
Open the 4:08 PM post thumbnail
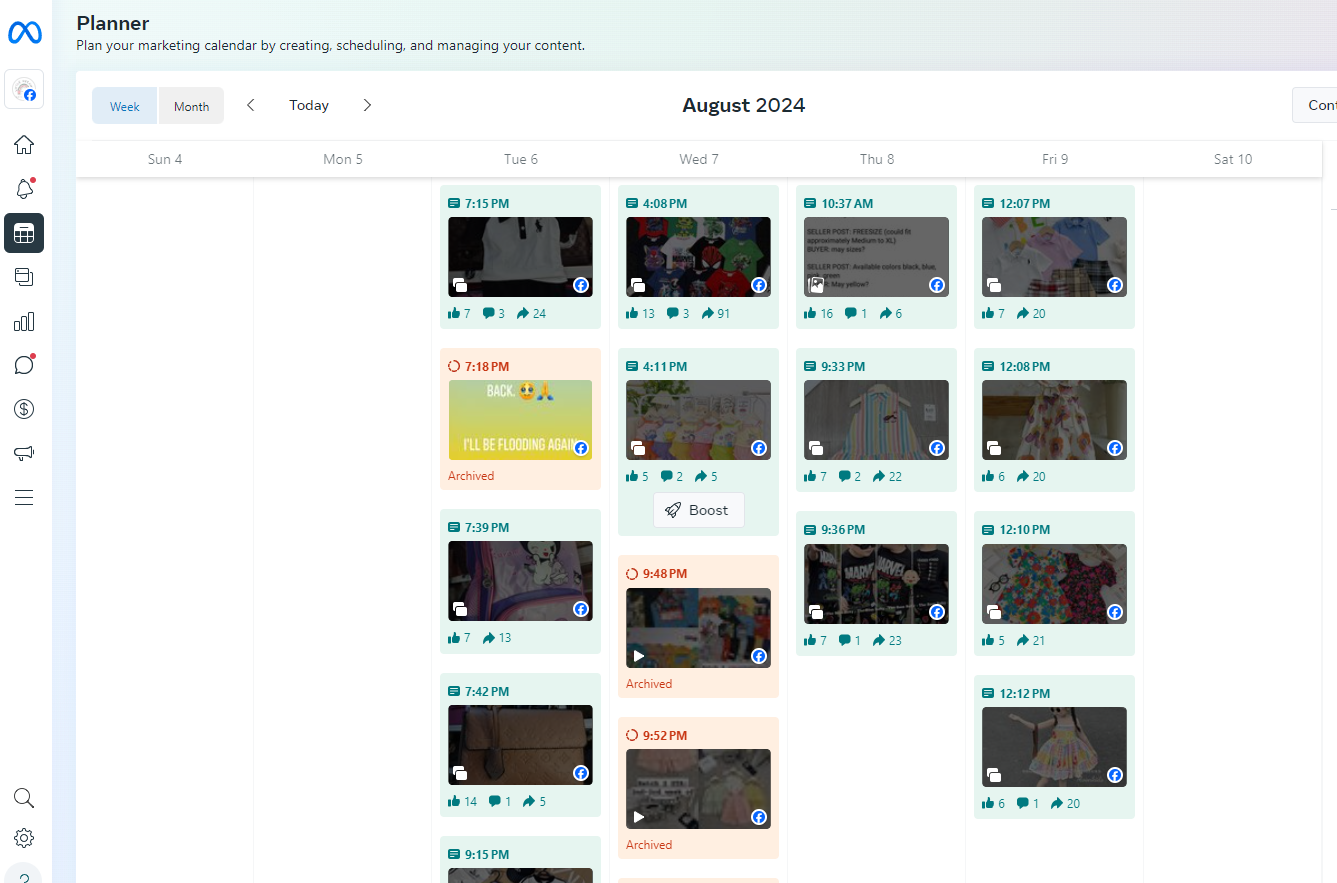pyautogui.click(x=698, y=257)
